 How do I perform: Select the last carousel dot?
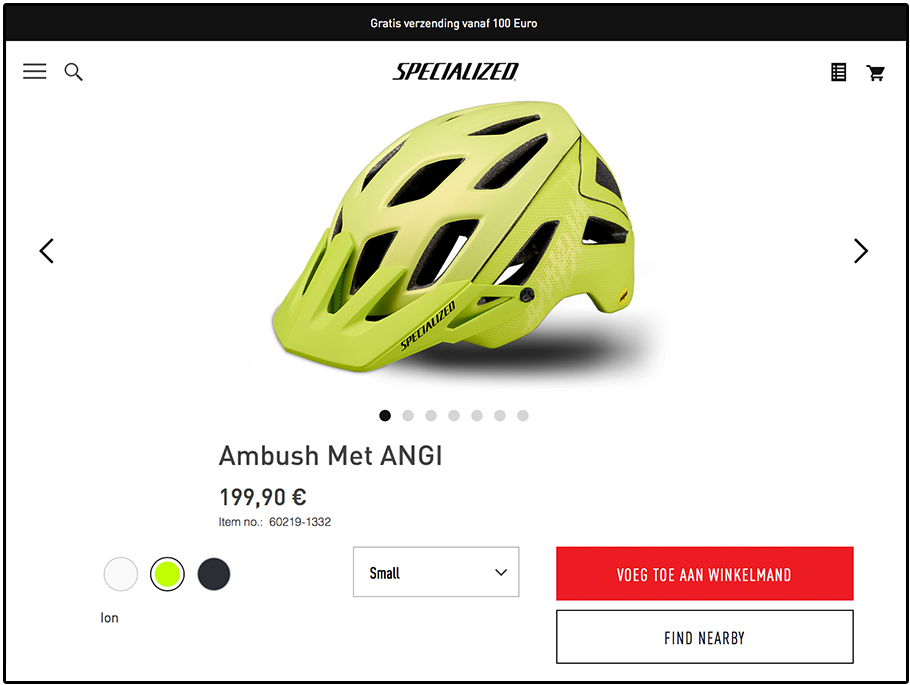pyautogui.click(x=523, y=416)
